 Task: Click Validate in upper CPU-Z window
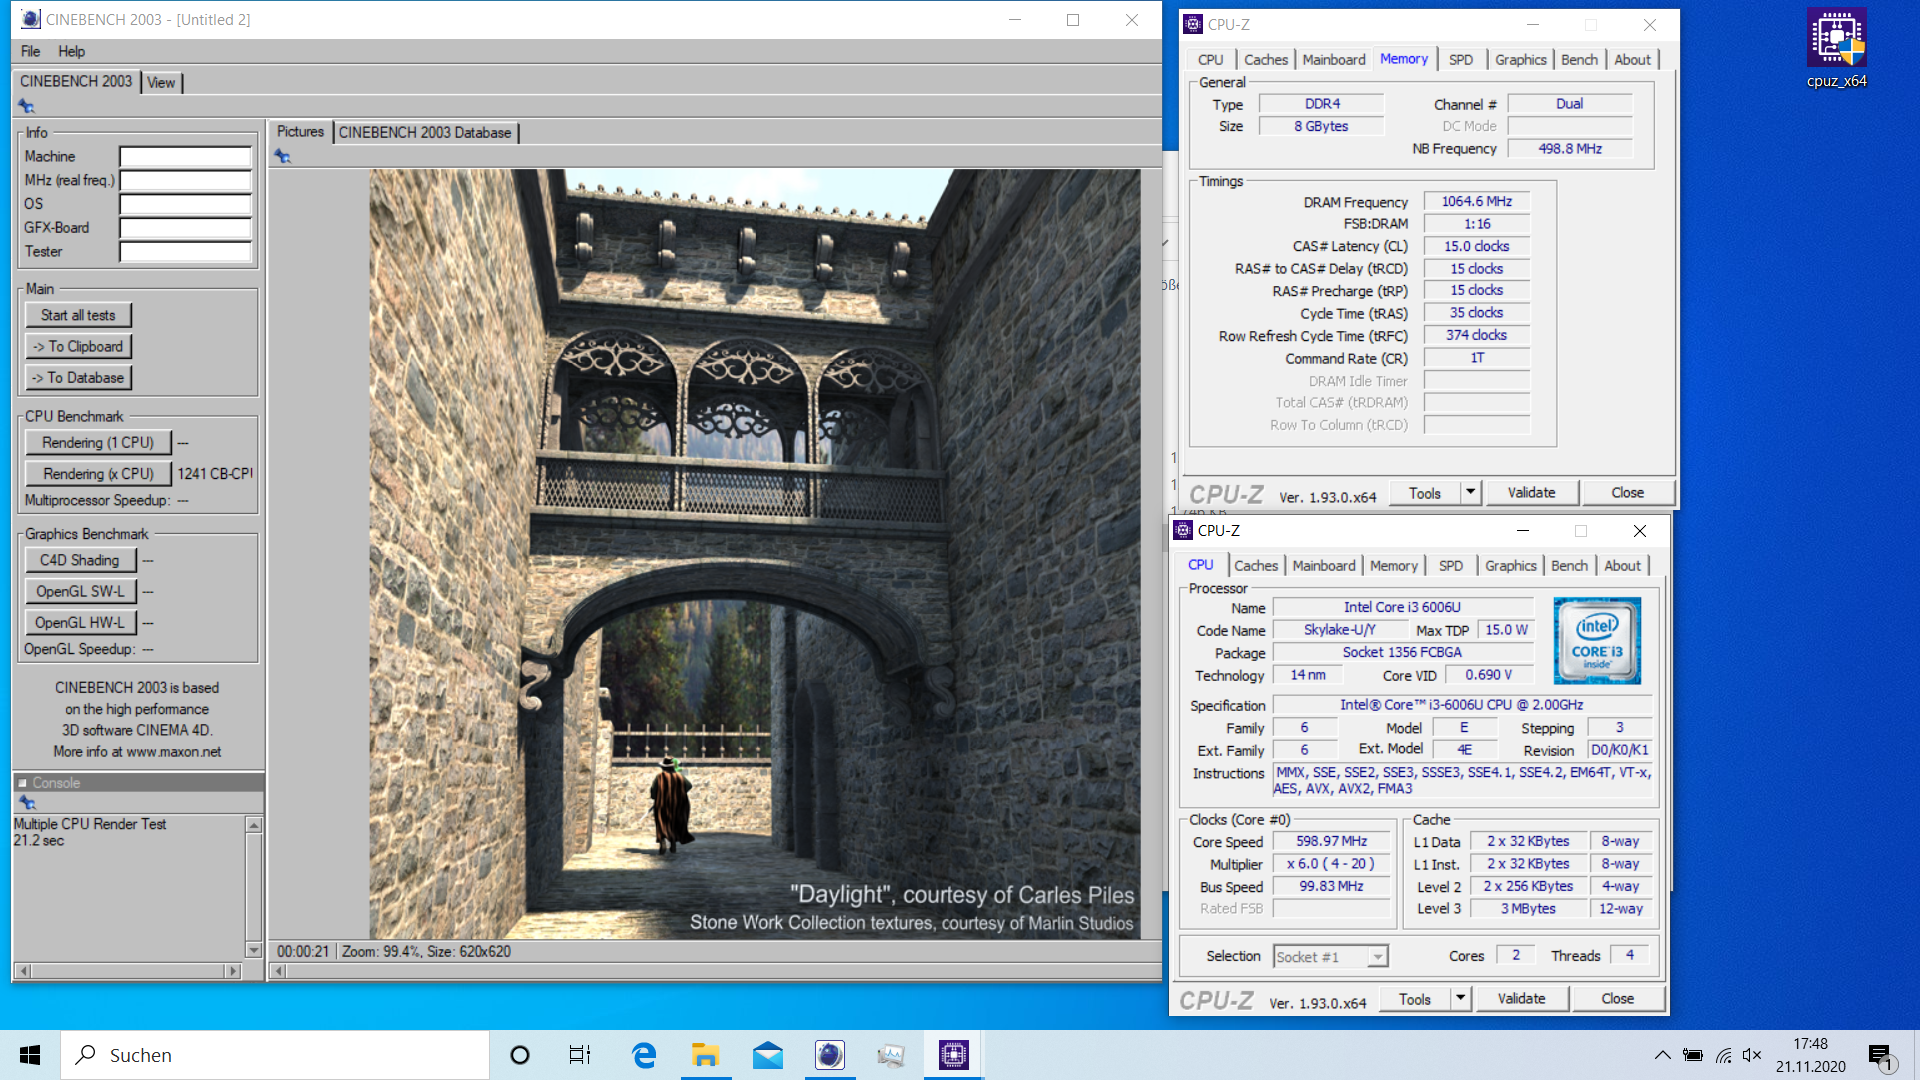(1531, 492)
